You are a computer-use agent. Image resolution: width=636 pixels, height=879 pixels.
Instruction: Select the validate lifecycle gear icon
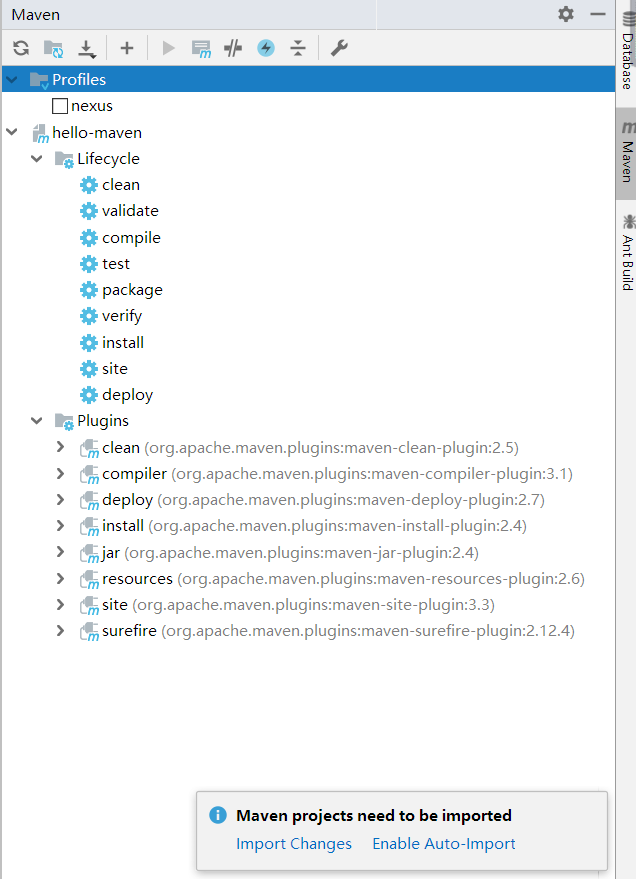(x=89, y=211)
